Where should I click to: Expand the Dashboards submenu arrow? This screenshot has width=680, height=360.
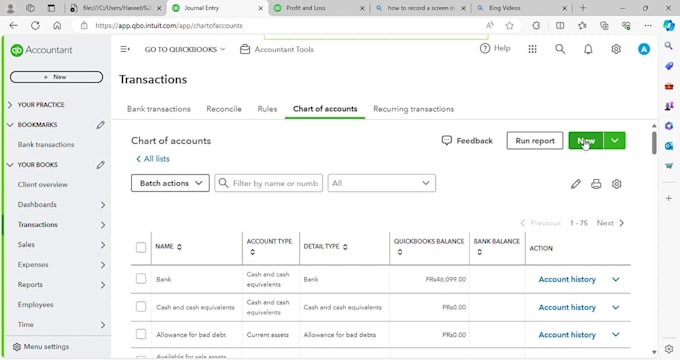point(103,205)
